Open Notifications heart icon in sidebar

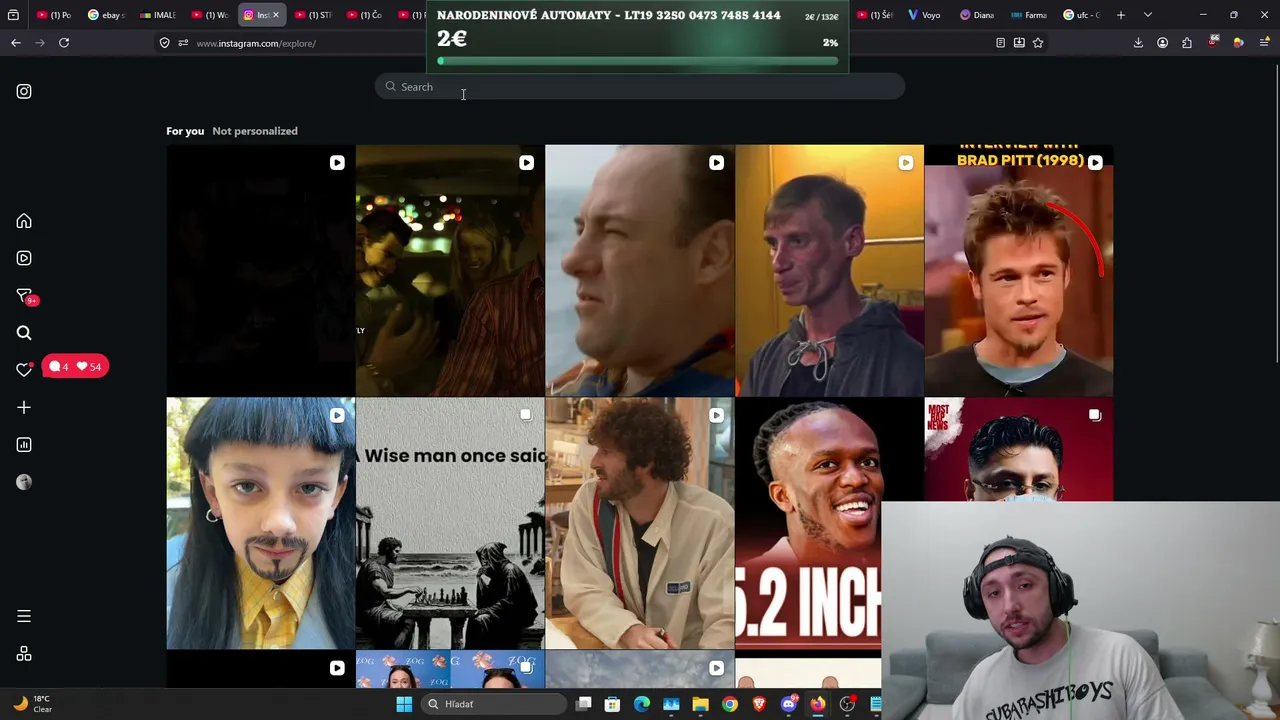24,369
